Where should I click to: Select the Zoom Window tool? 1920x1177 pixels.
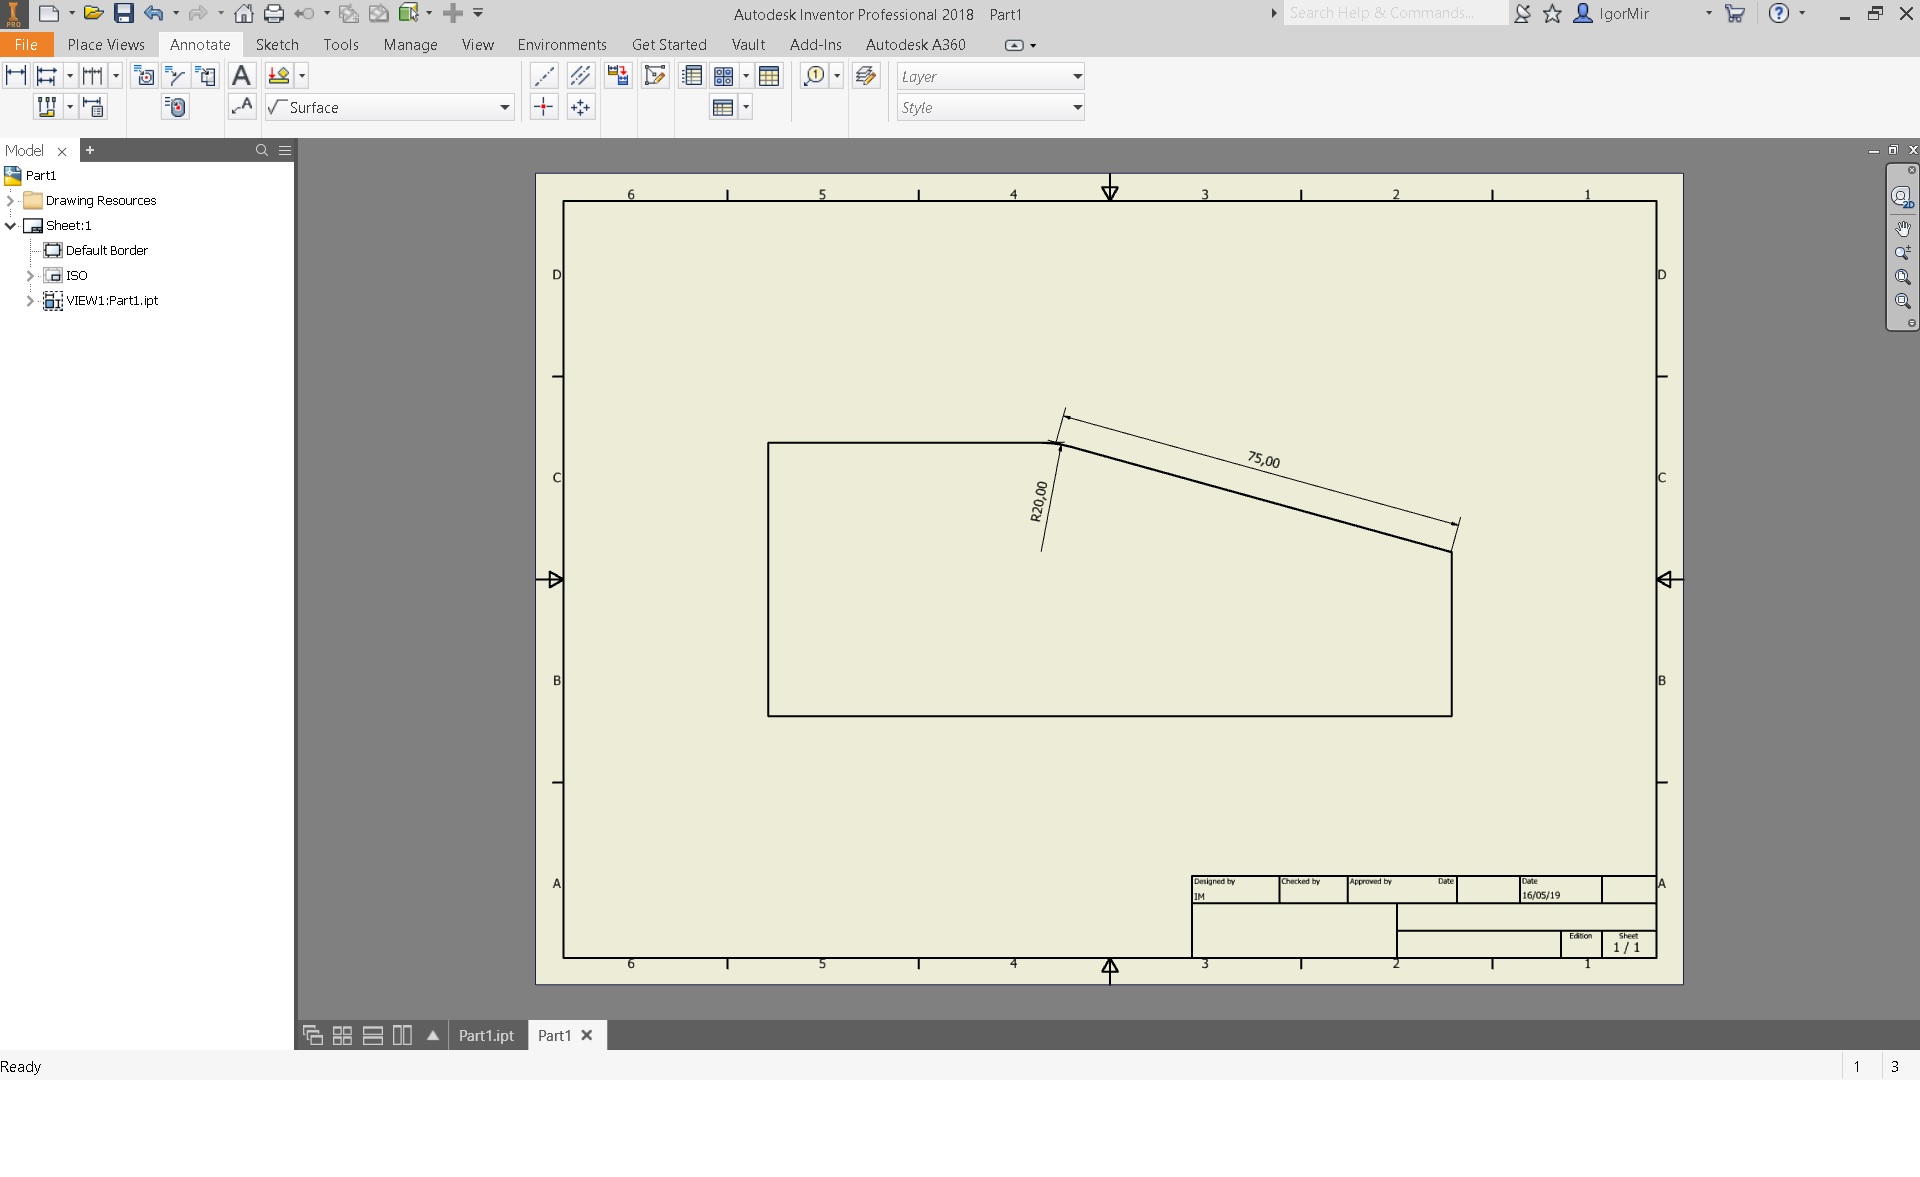click(x=1904, y=277)
